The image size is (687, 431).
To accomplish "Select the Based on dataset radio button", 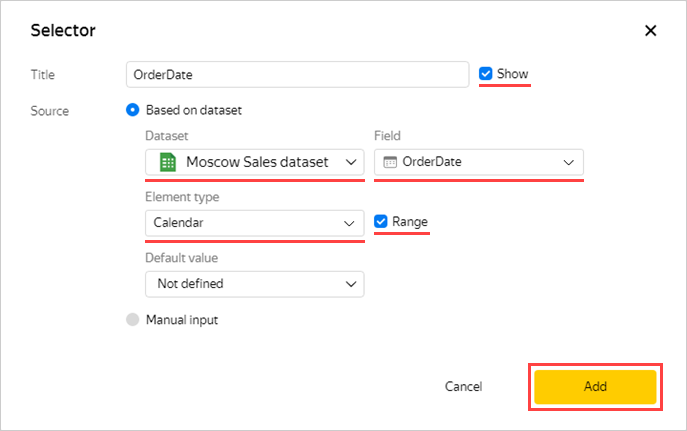I will click(x=132, y=110).
